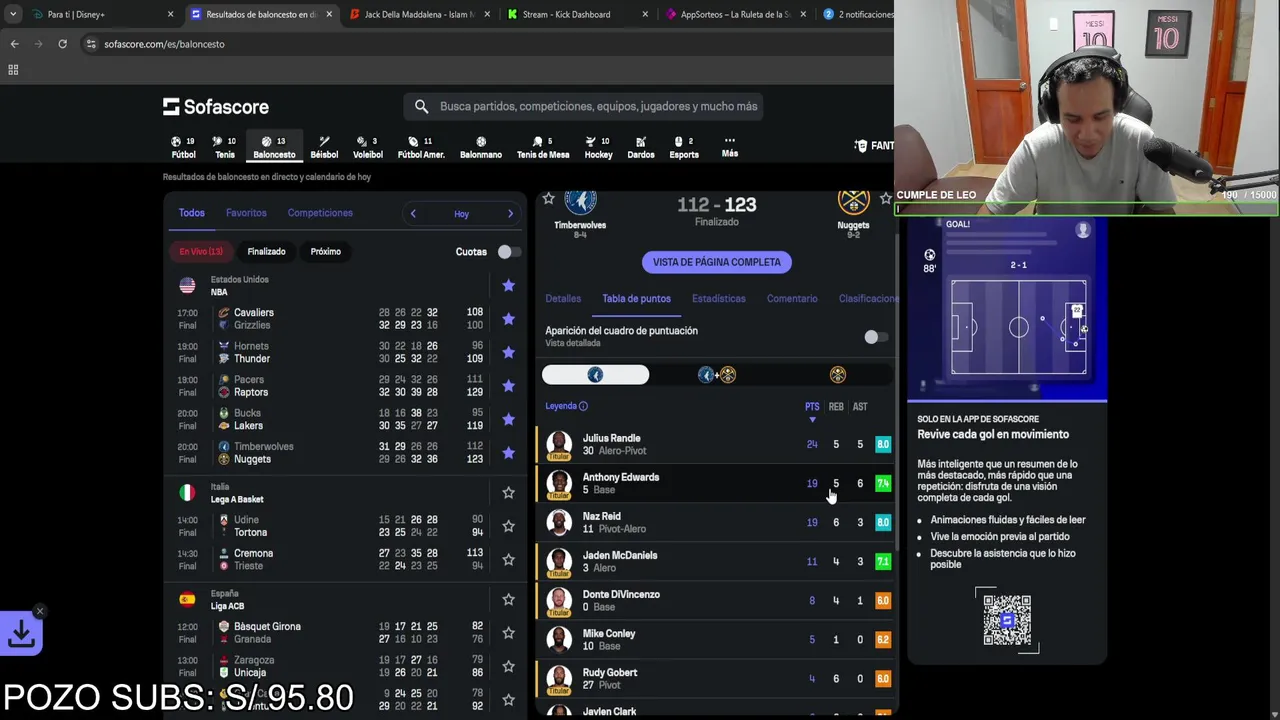The height and width of the screenshot is (720, 1280).
Task: Open Anthony Edwards player row
Action: [x=716, y=483]
